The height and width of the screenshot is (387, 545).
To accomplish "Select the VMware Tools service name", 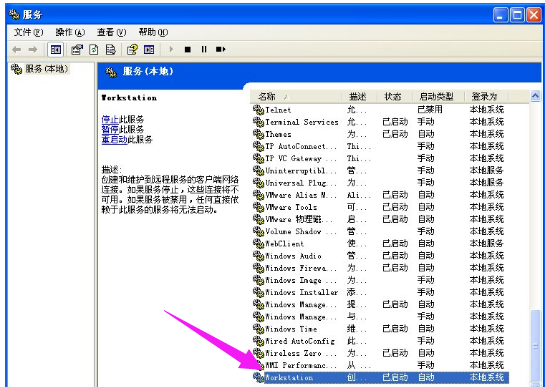I will pos(291,208).
